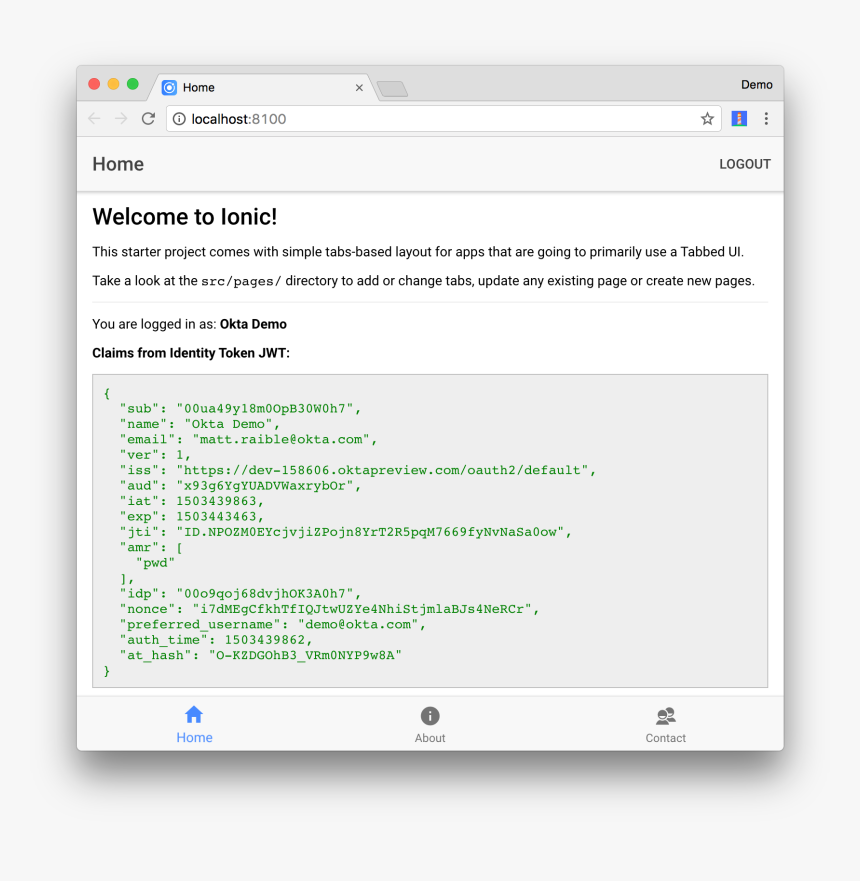This screenshot has width=860, height=881.
Task: Click the "jti" claim line
Action: click(x=345, y=532)
